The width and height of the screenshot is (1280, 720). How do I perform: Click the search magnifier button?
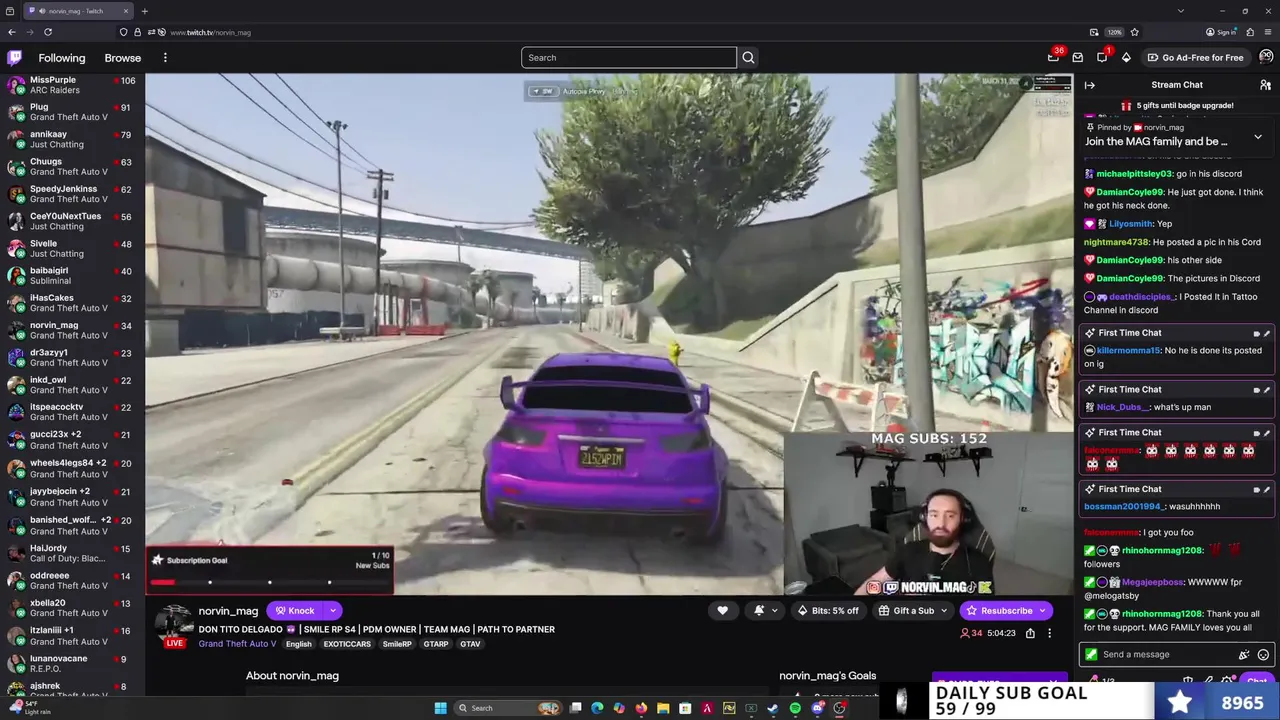748,58
